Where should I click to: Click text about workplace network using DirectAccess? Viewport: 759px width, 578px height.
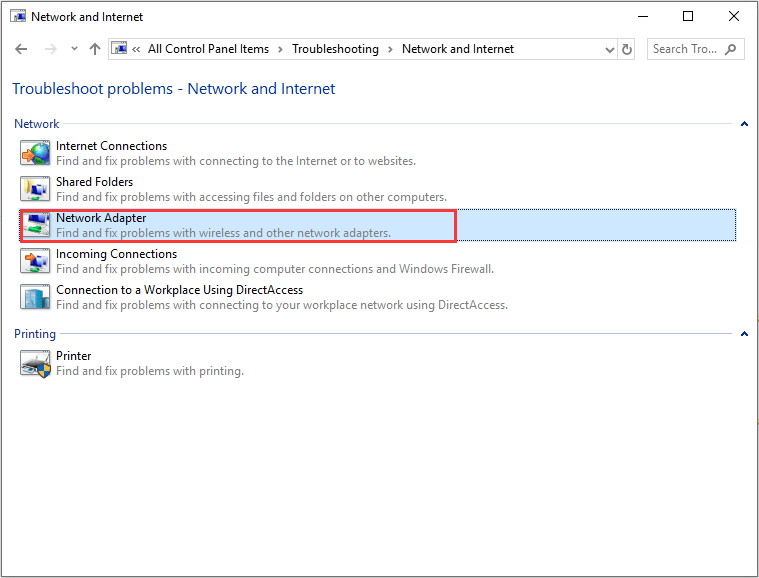(x=282, y=305)
